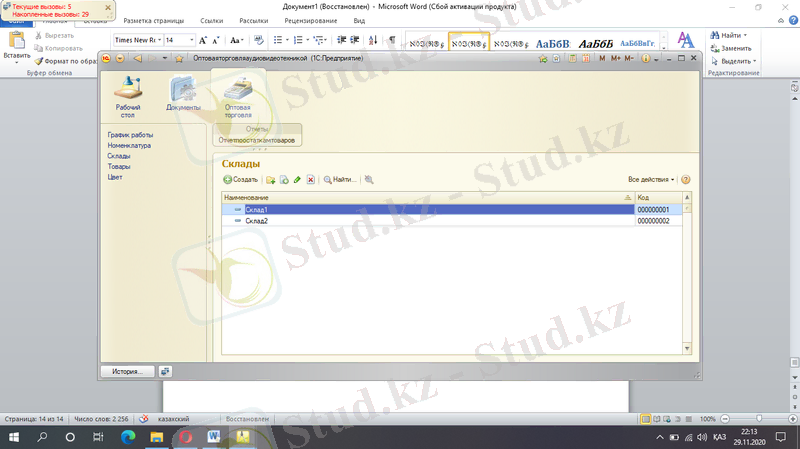Open the Отчет по остаткам товаров
The image size is (800, 449).
coord(257,140)
